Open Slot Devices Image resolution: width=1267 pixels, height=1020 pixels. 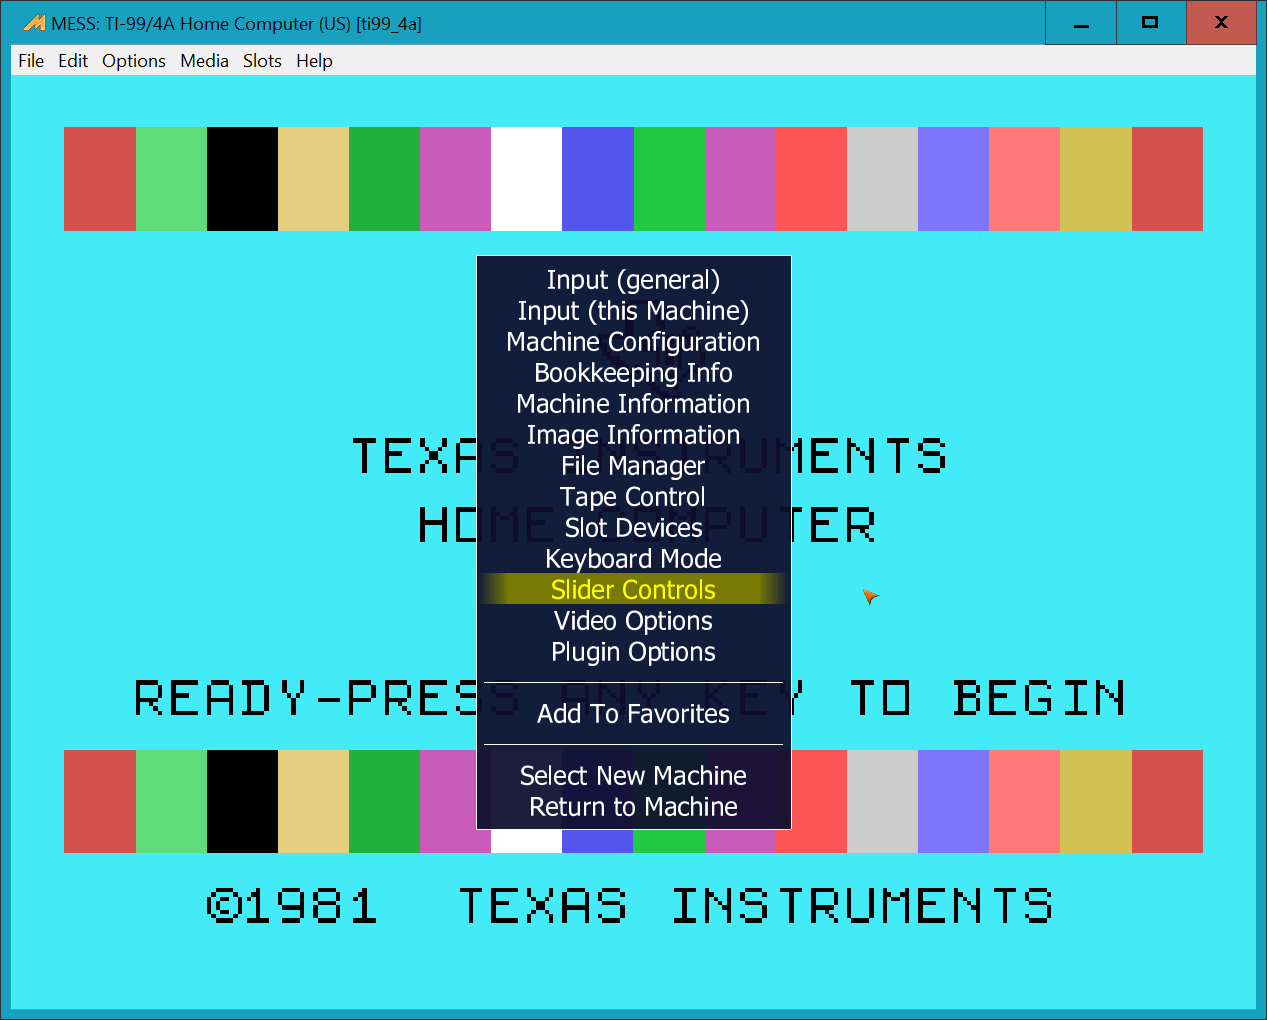(633, 528)
